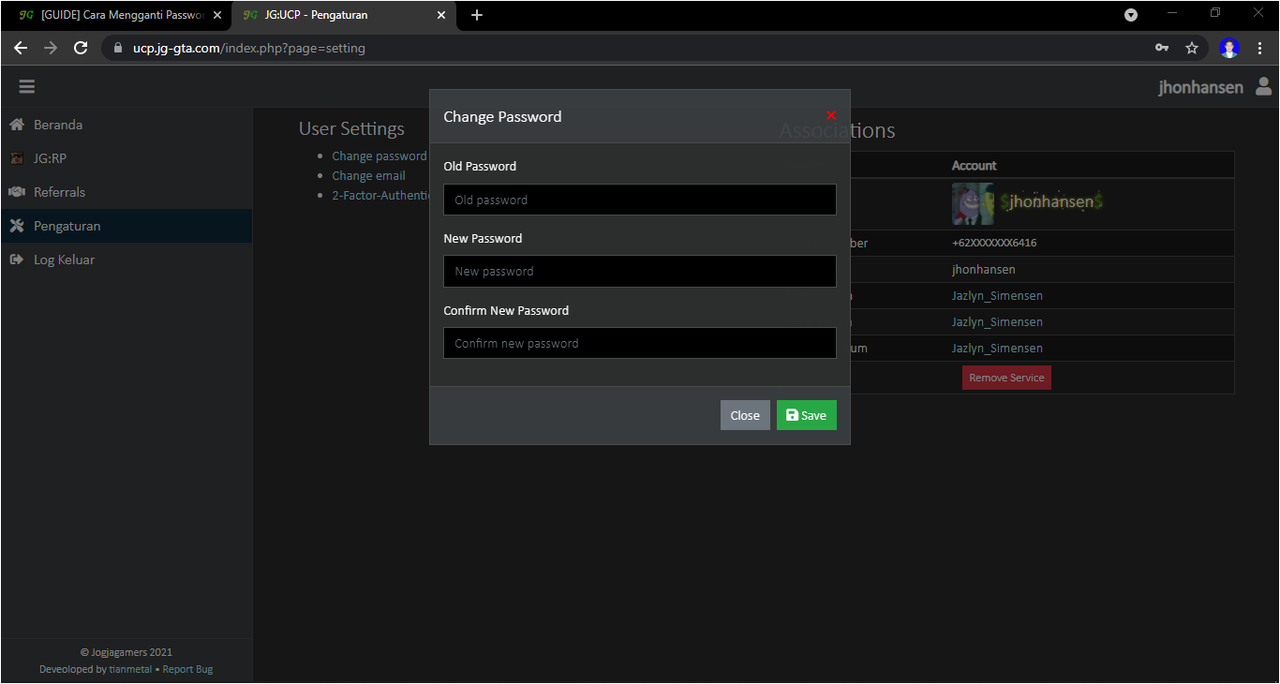Viewport: 1280px width, 684px height.
Task: Click the tab search dropdown arrow
Action: pos(1131,15)
